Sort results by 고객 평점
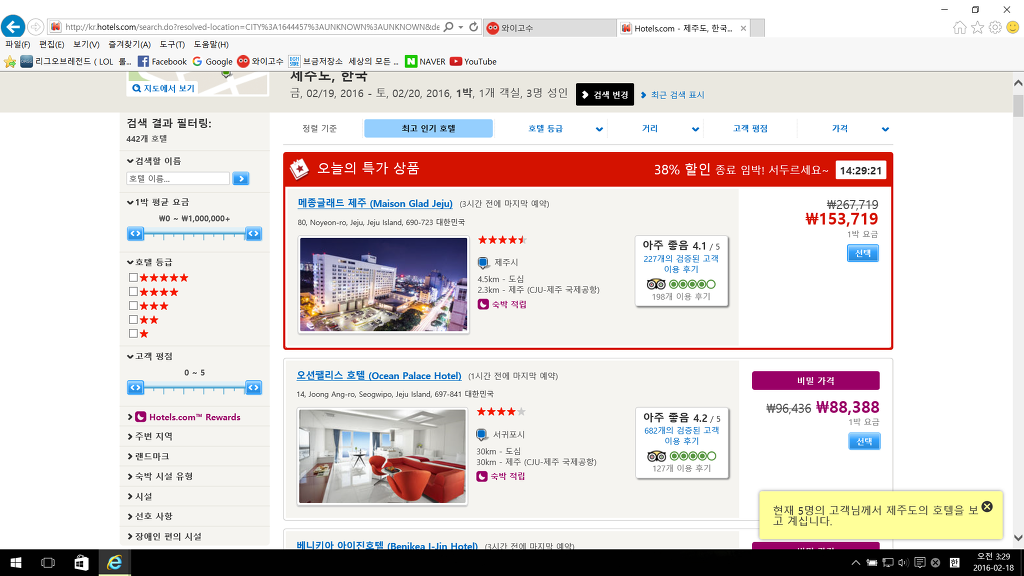1024x576 pixels. 750,129
